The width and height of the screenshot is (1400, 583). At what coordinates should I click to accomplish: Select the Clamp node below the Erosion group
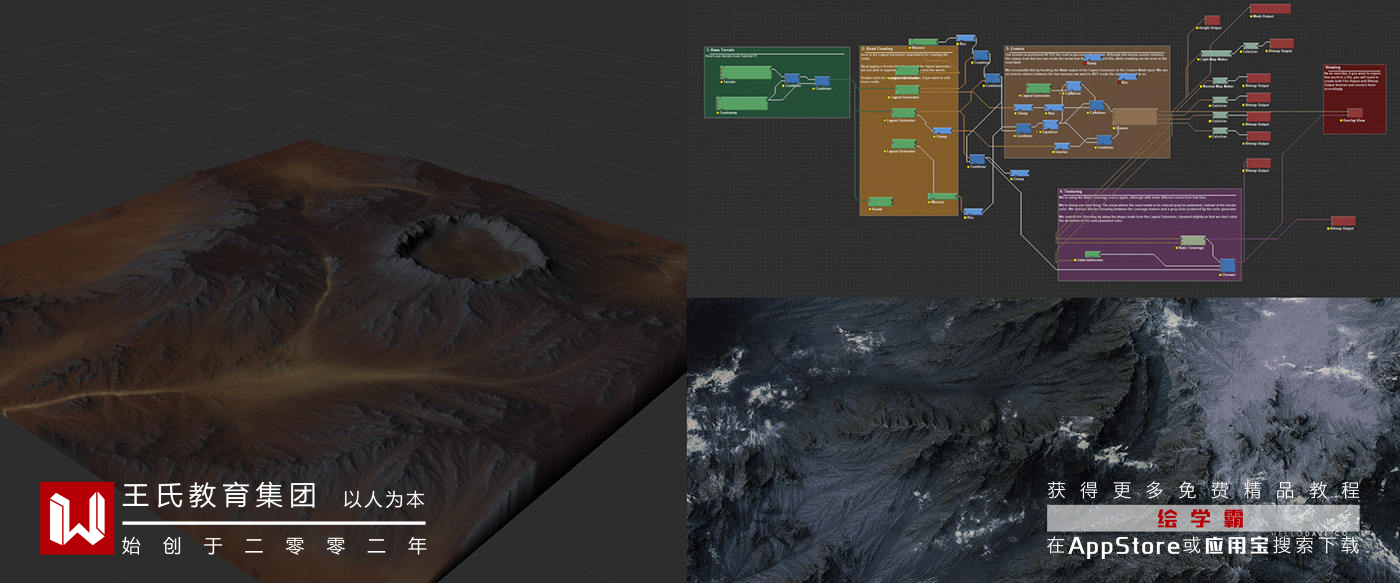(1020, 173)
